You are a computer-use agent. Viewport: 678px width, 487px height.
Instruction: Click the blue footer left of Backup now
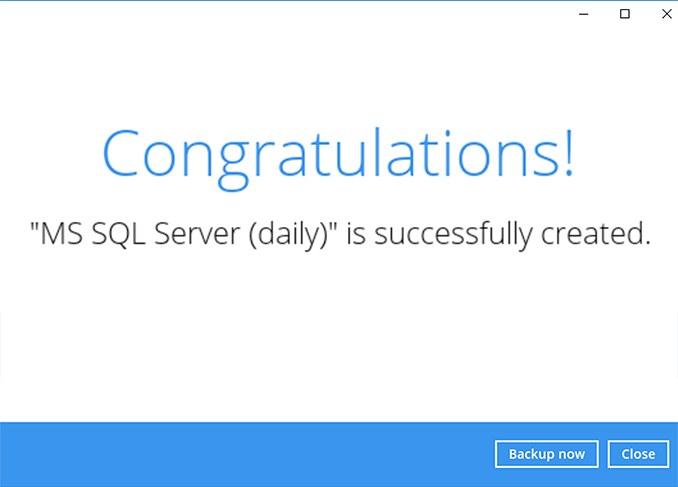click(x=400, y=455)
